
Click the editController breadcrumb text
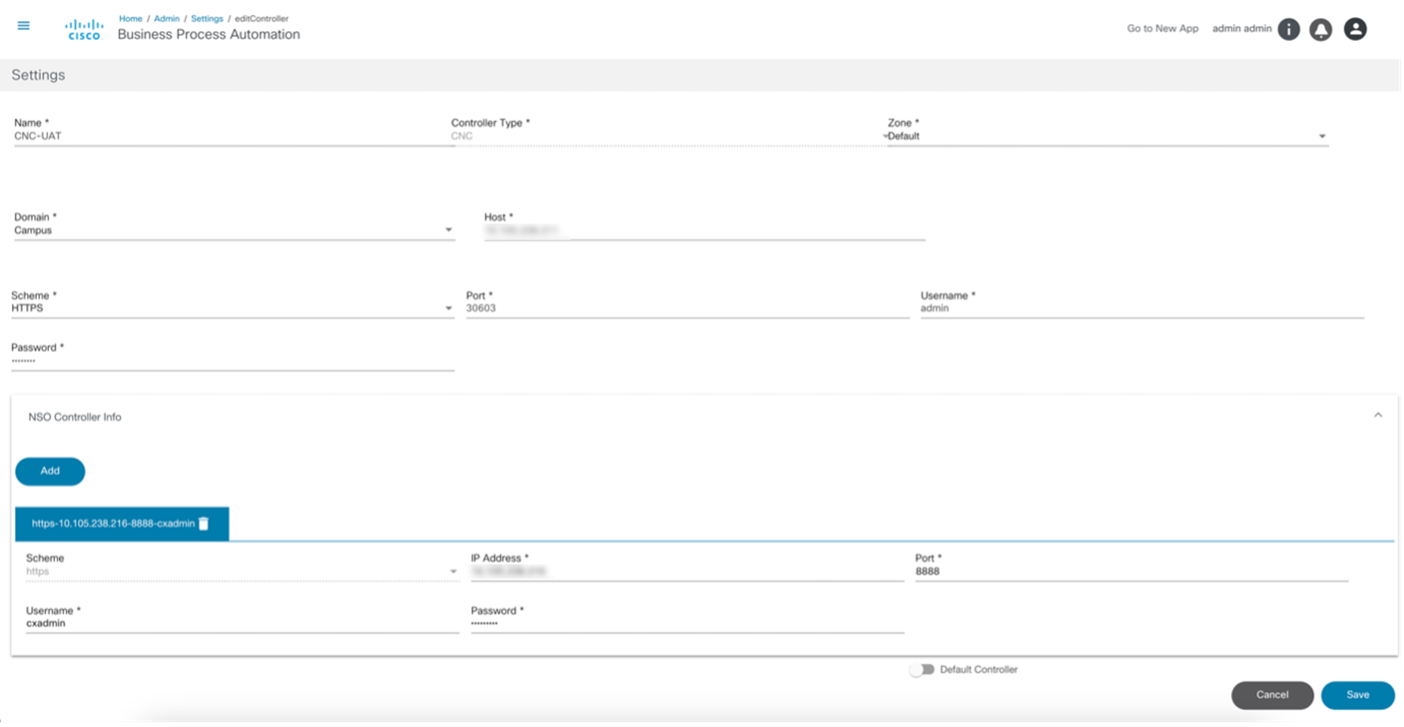(x=262, y=18)
